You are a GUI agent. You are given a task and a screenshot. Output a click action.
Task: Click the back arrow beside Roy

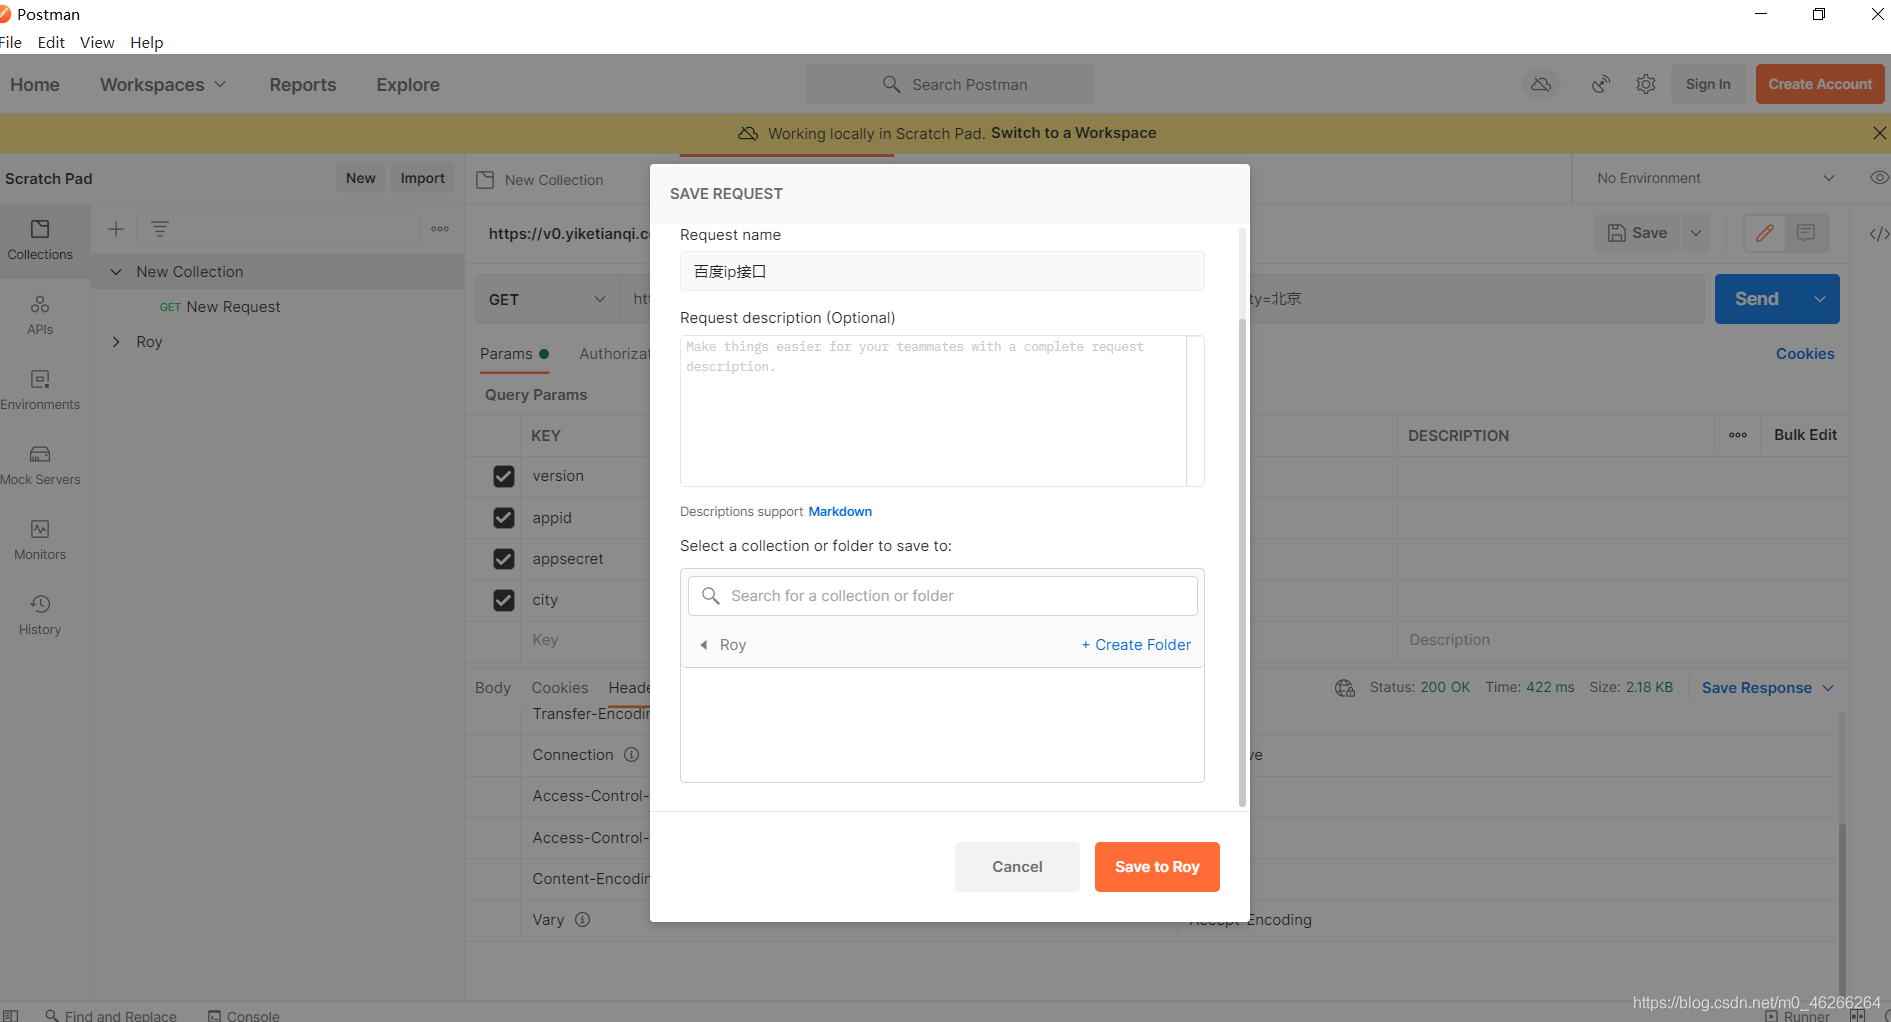point(704,645)
